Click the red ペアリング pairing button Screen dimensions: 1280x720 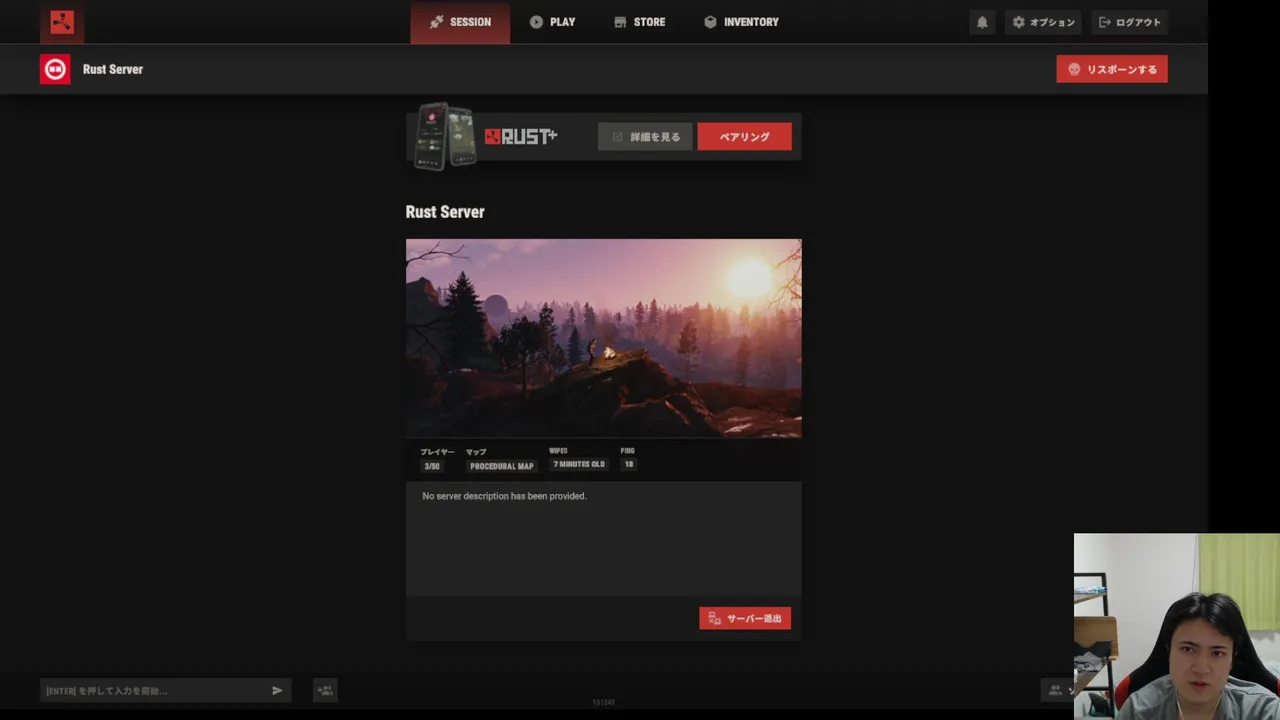click(x=744, y=137)
